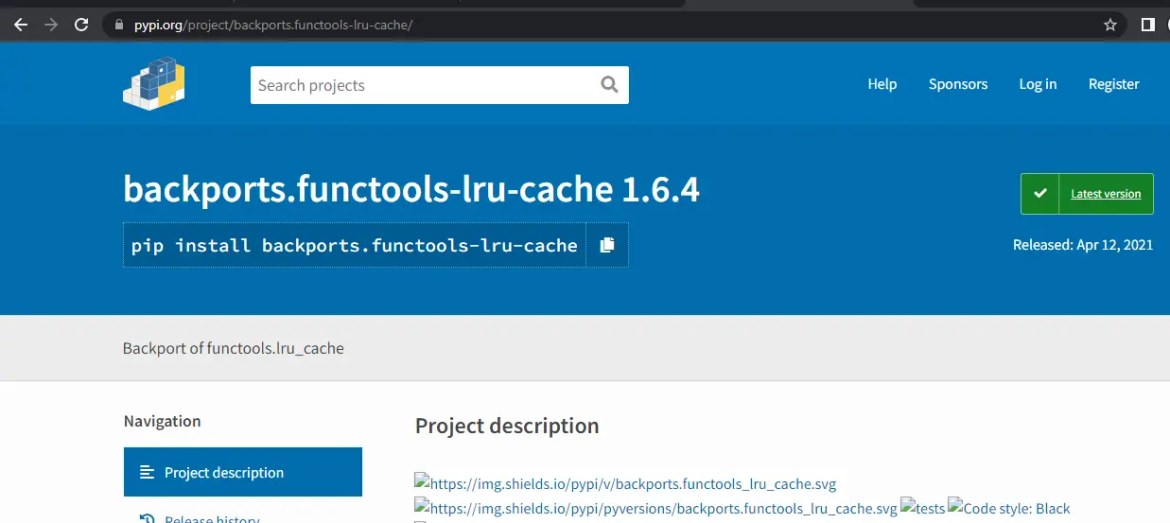The image size is (1170, 523).
Task: Select Release history navigation tab
Action: 243,516
